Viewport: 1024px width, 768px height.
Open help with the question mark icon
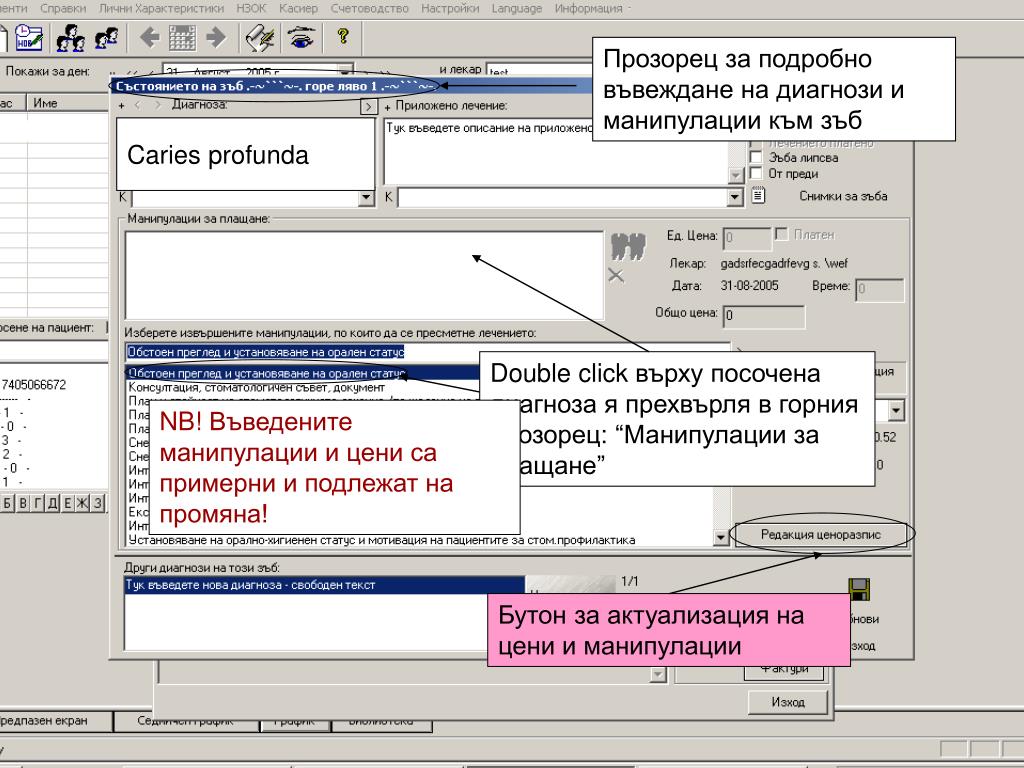(343, 37)
